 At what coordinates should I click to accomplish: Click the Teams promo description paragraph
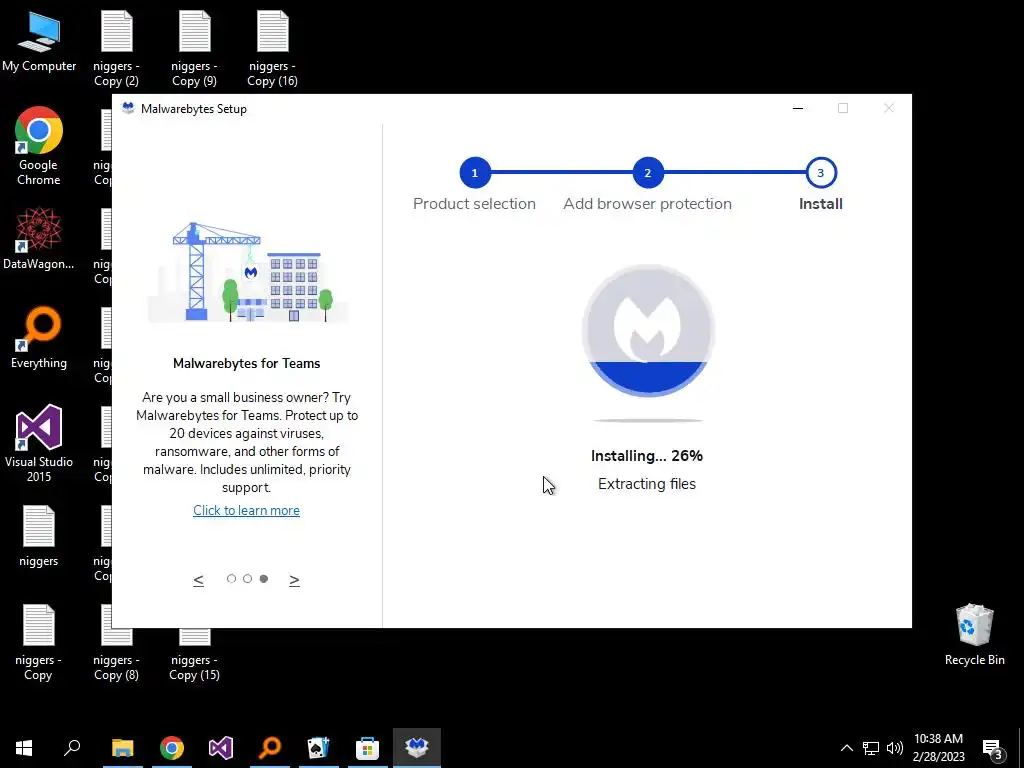247,442
